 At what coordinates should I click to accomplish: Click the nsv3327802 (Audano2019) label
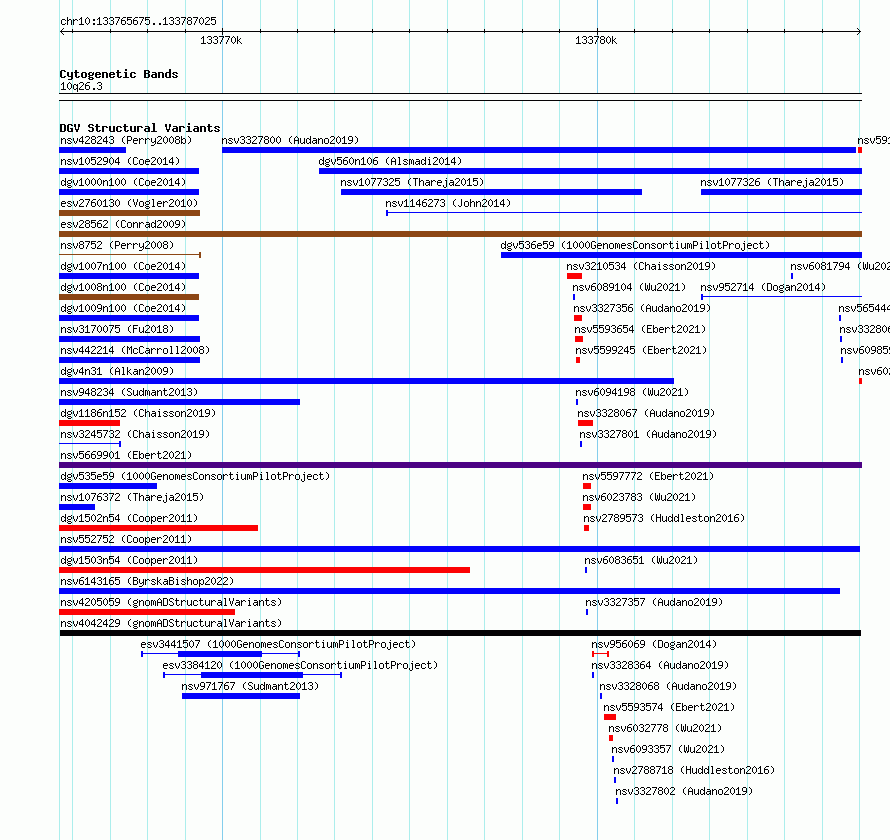684,791
